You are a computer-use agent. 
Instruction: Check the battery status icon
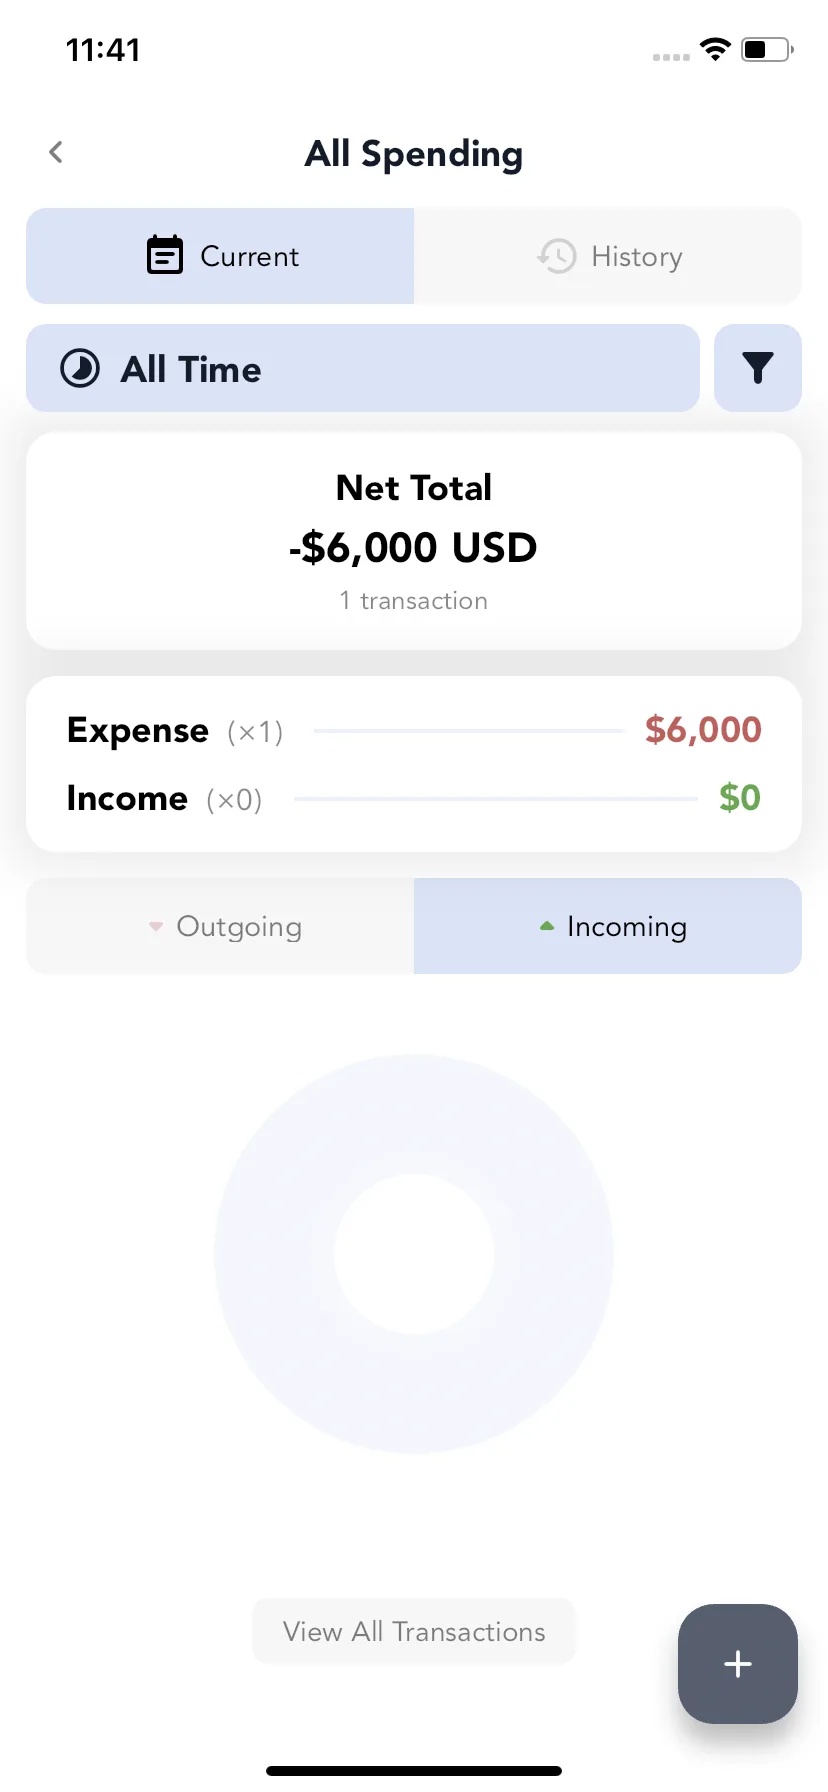point(767,49)
